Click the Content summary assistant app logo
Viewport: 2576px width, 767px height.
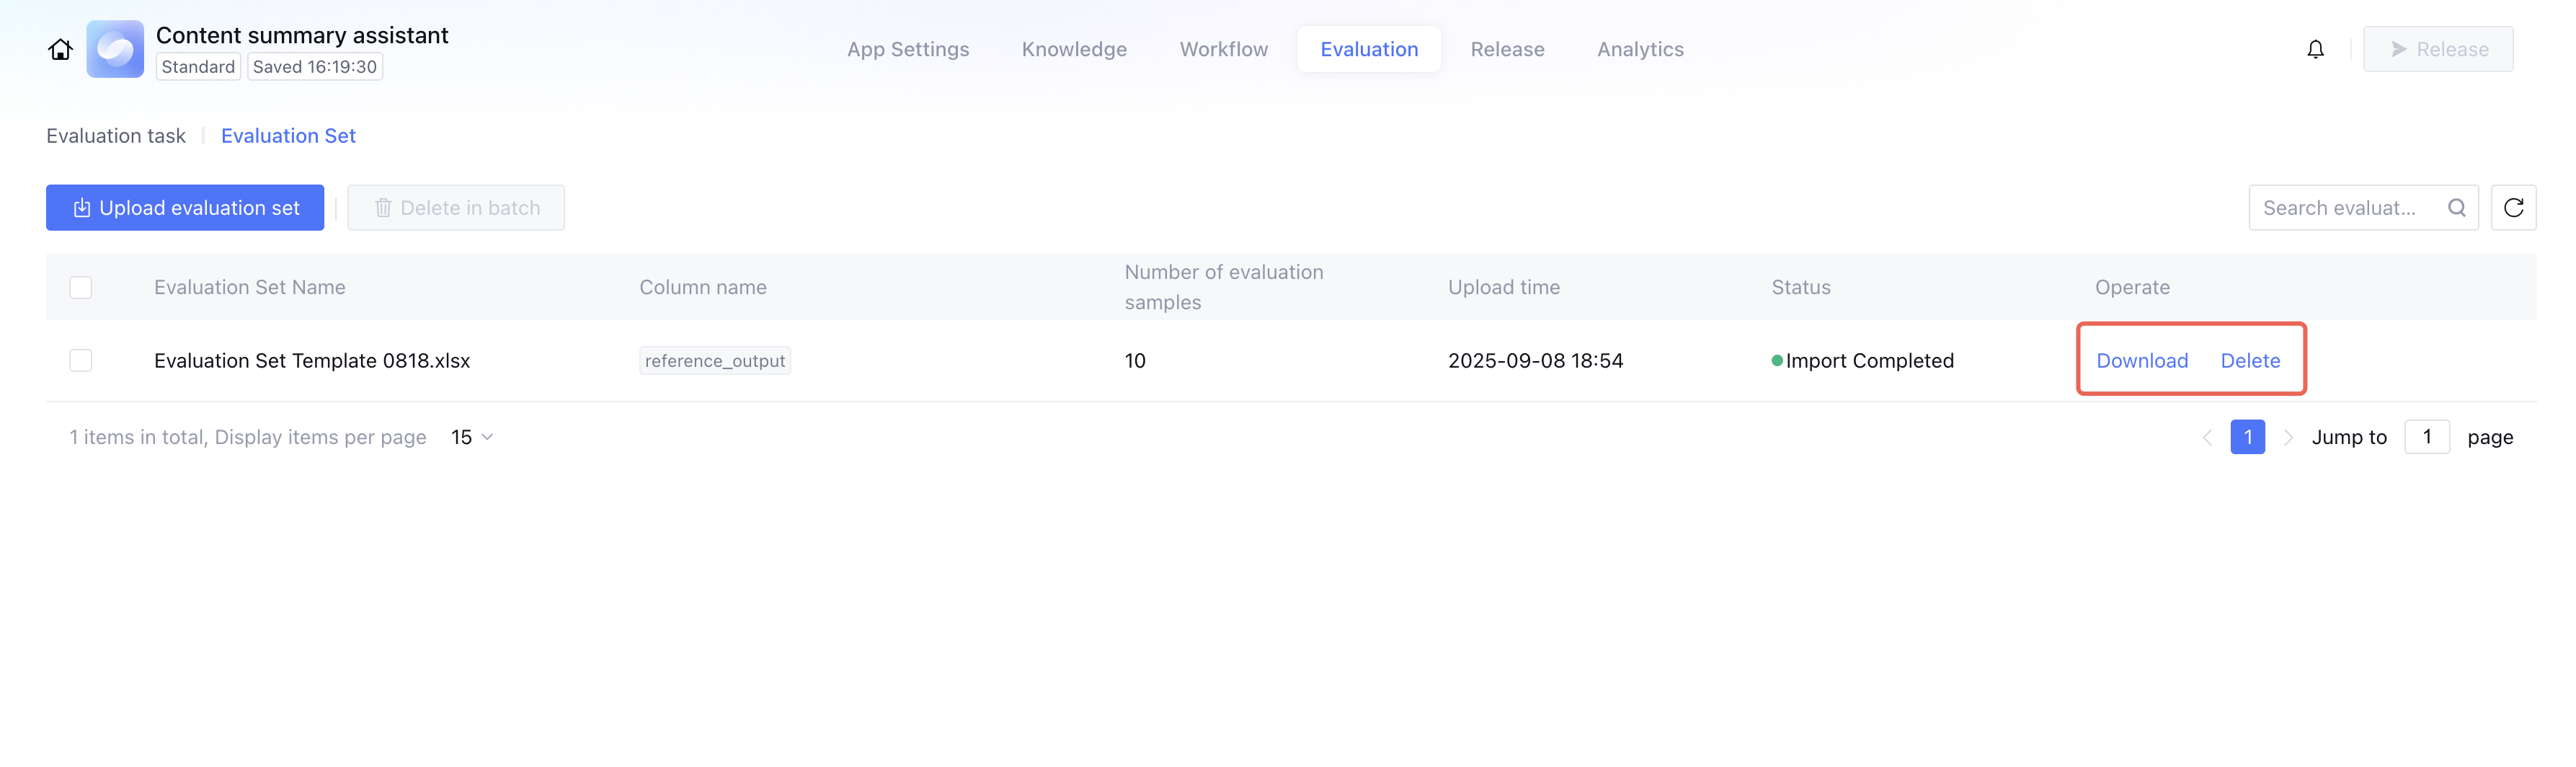coord(115,49)
